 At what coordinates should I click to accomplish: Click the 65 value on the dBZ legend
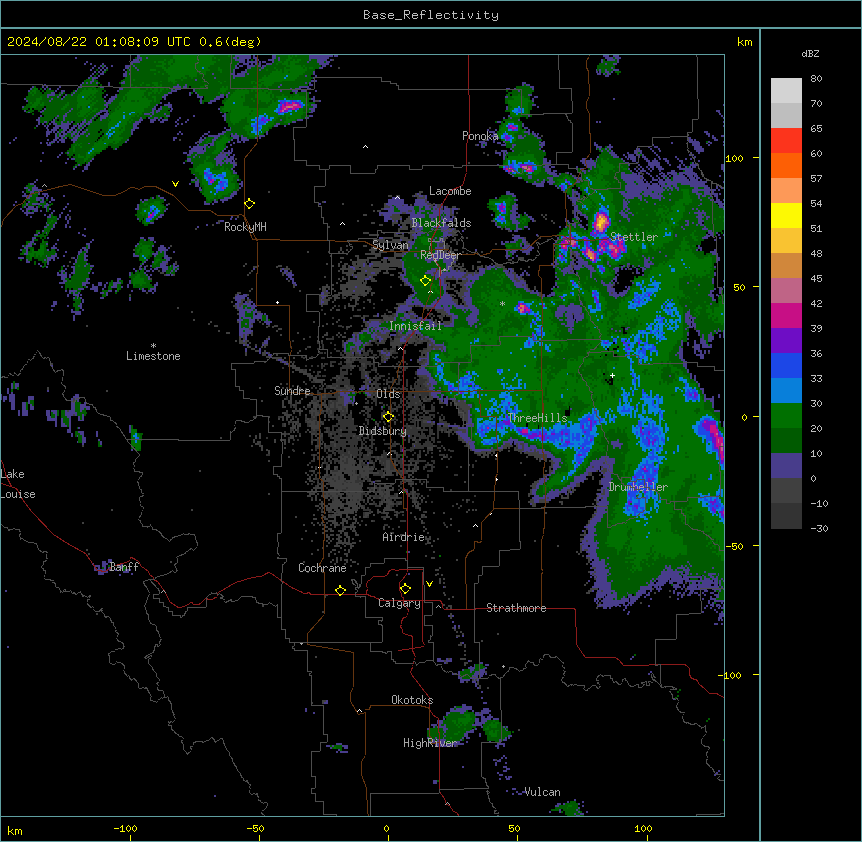pyautogui.click(x=816, y=129)
